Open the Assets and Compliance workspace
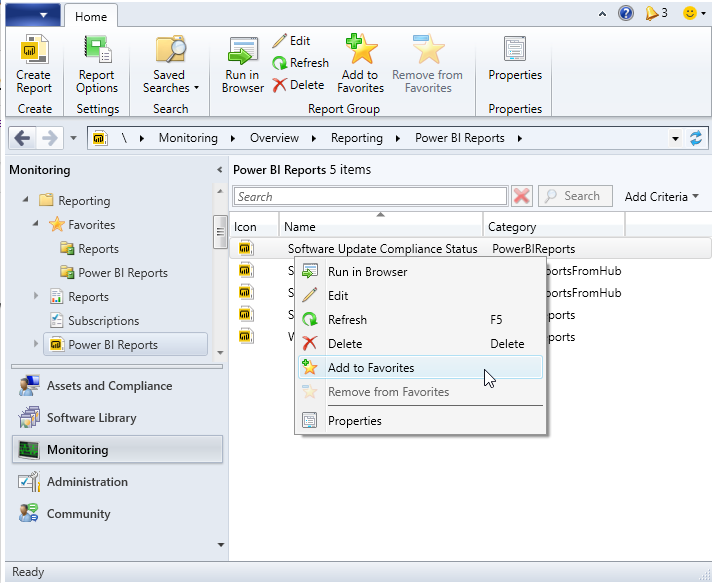Screen dimensions: 714x583 pos(117,386)
